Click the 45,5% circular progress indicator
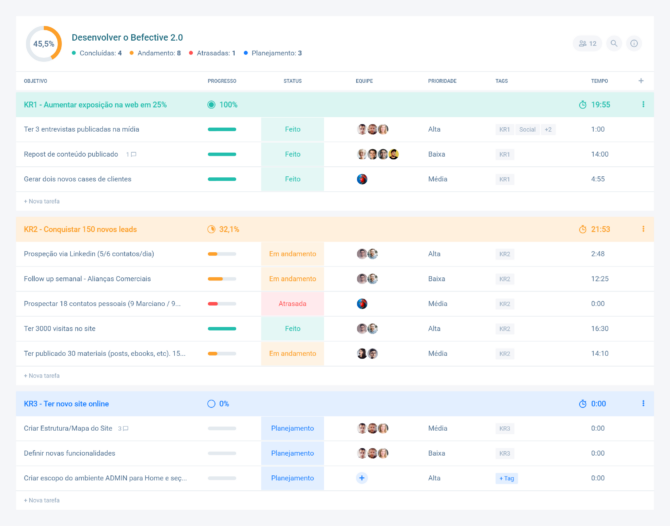This screenshot has height=526, width=670. pyautogui.click(x=44, y=44)
